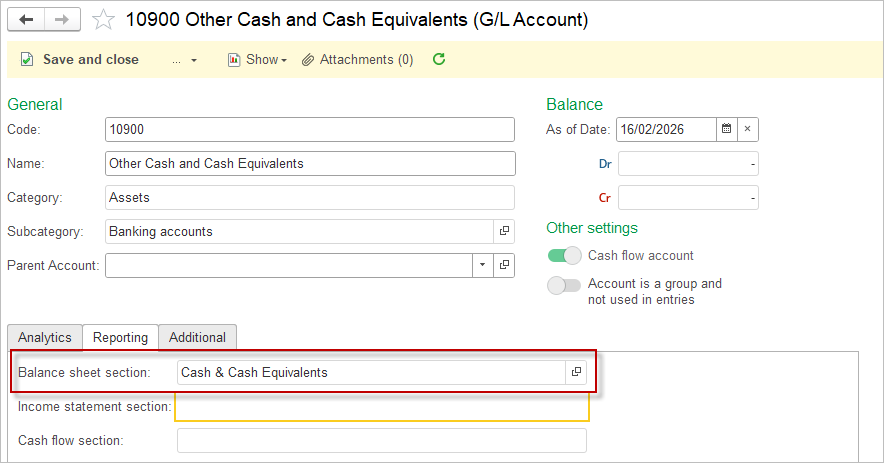The image size is (884, 463).
Task: Open Attachments (0)
Action: 357,60
